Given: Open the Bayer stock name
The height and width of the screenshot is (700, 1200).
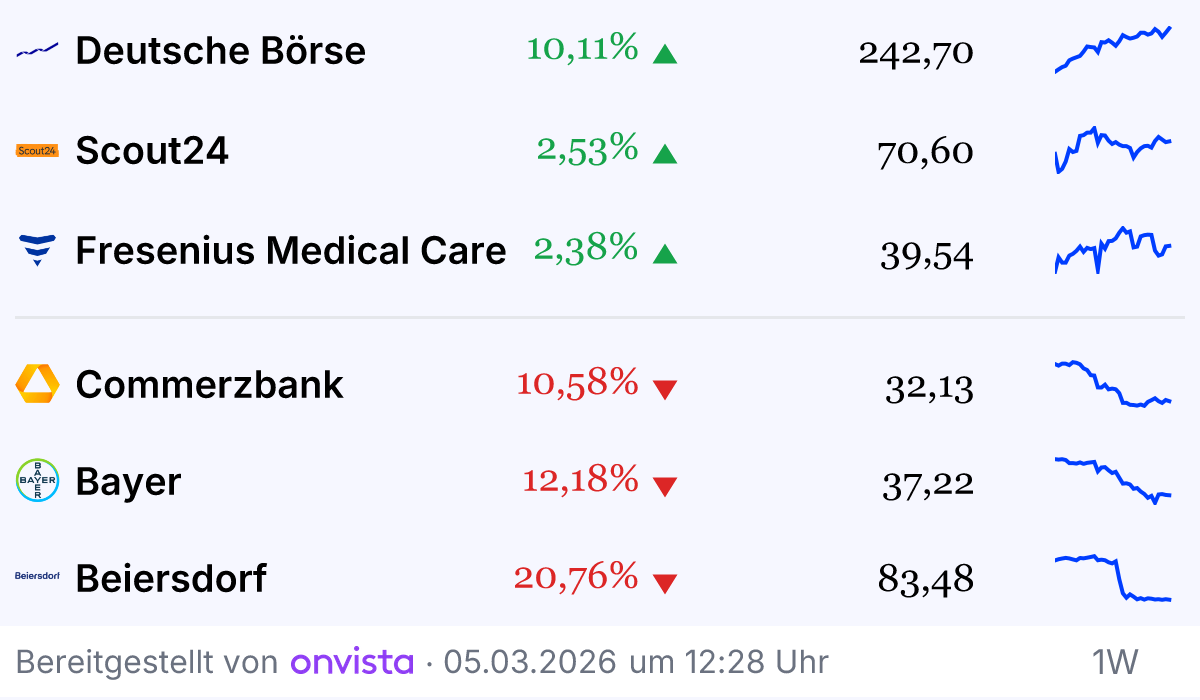Looking at the screenshot, I should 128,481.
